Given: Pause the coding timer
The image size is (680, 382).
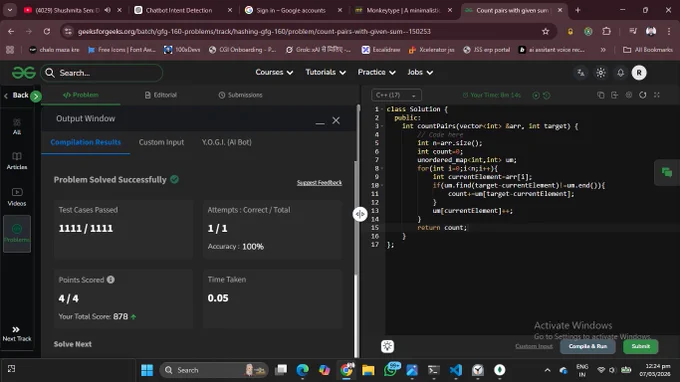Looking at the screenshot, I should 536,95.
